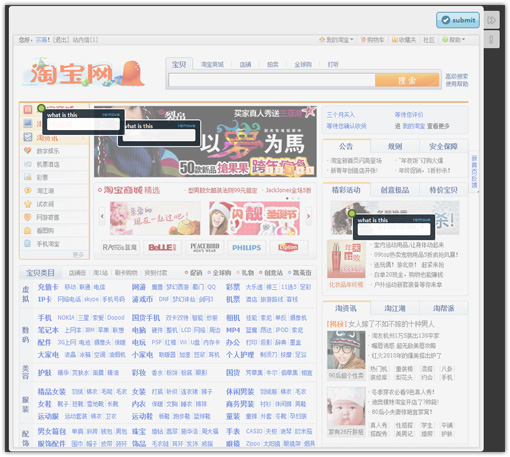
Task: Click the PHILIPS brand logo
Action: tap(246, 248)
